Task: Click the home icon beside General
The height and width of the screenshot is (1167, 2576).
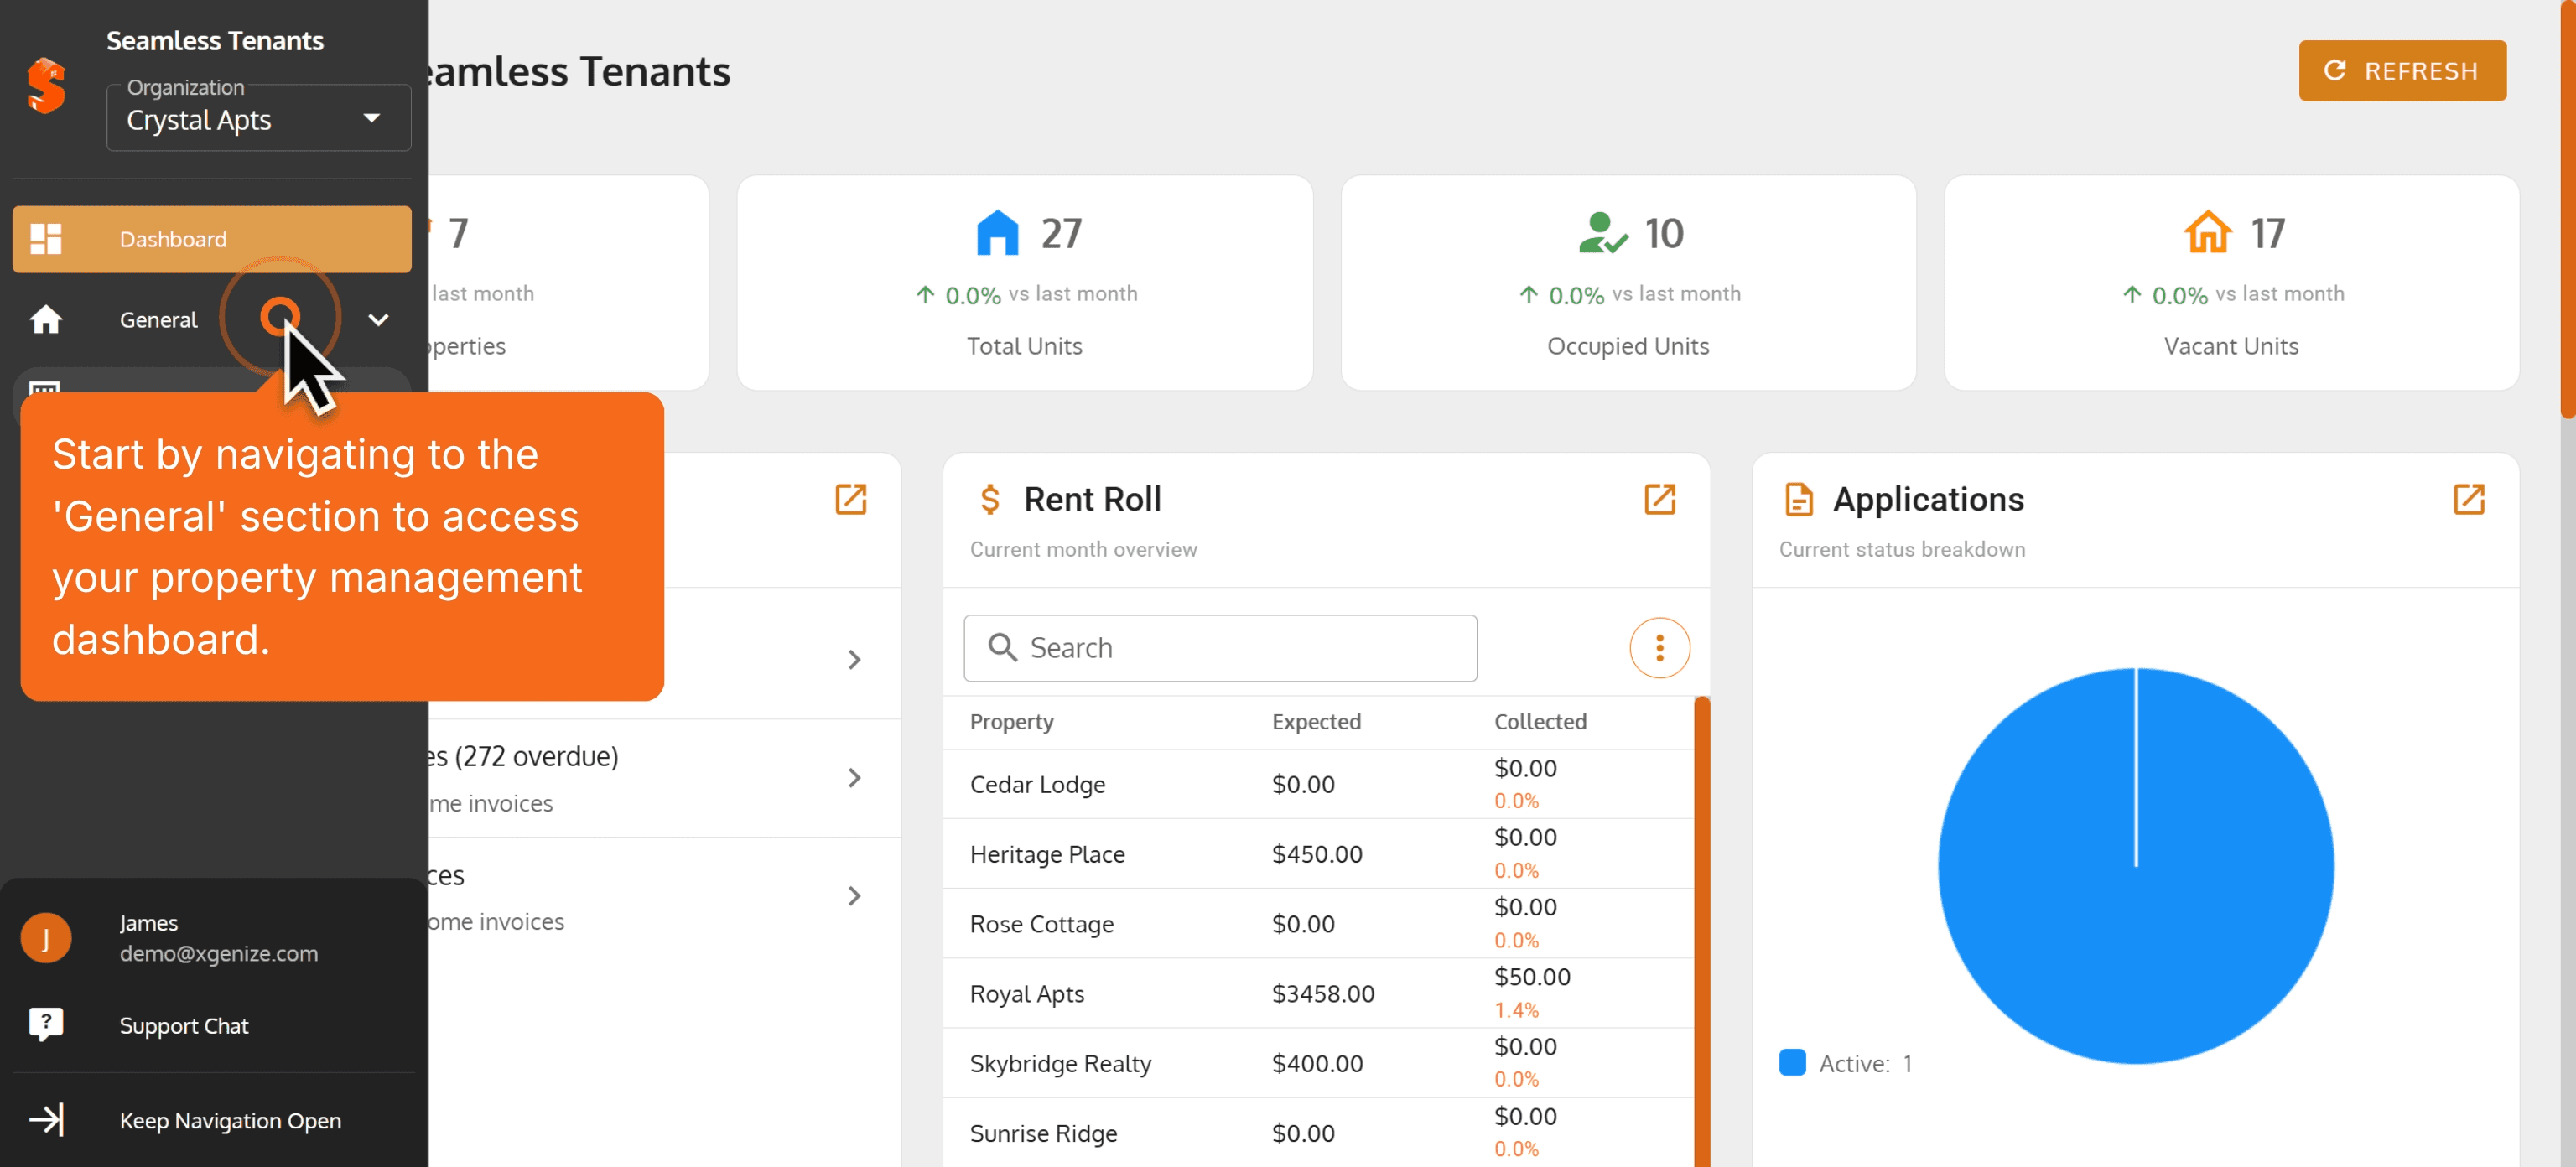Action: click(46, 320)
